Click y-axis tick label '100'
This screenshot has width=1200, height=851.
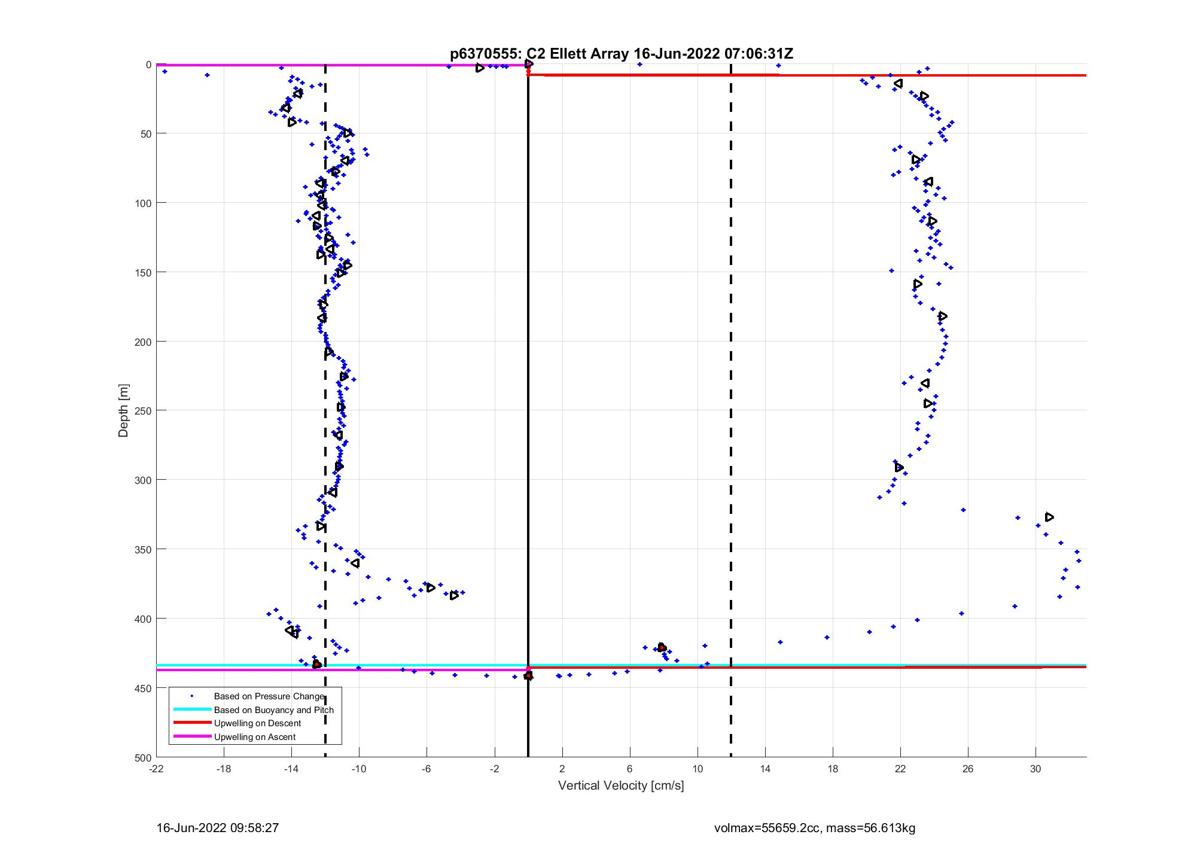point(142,203)
